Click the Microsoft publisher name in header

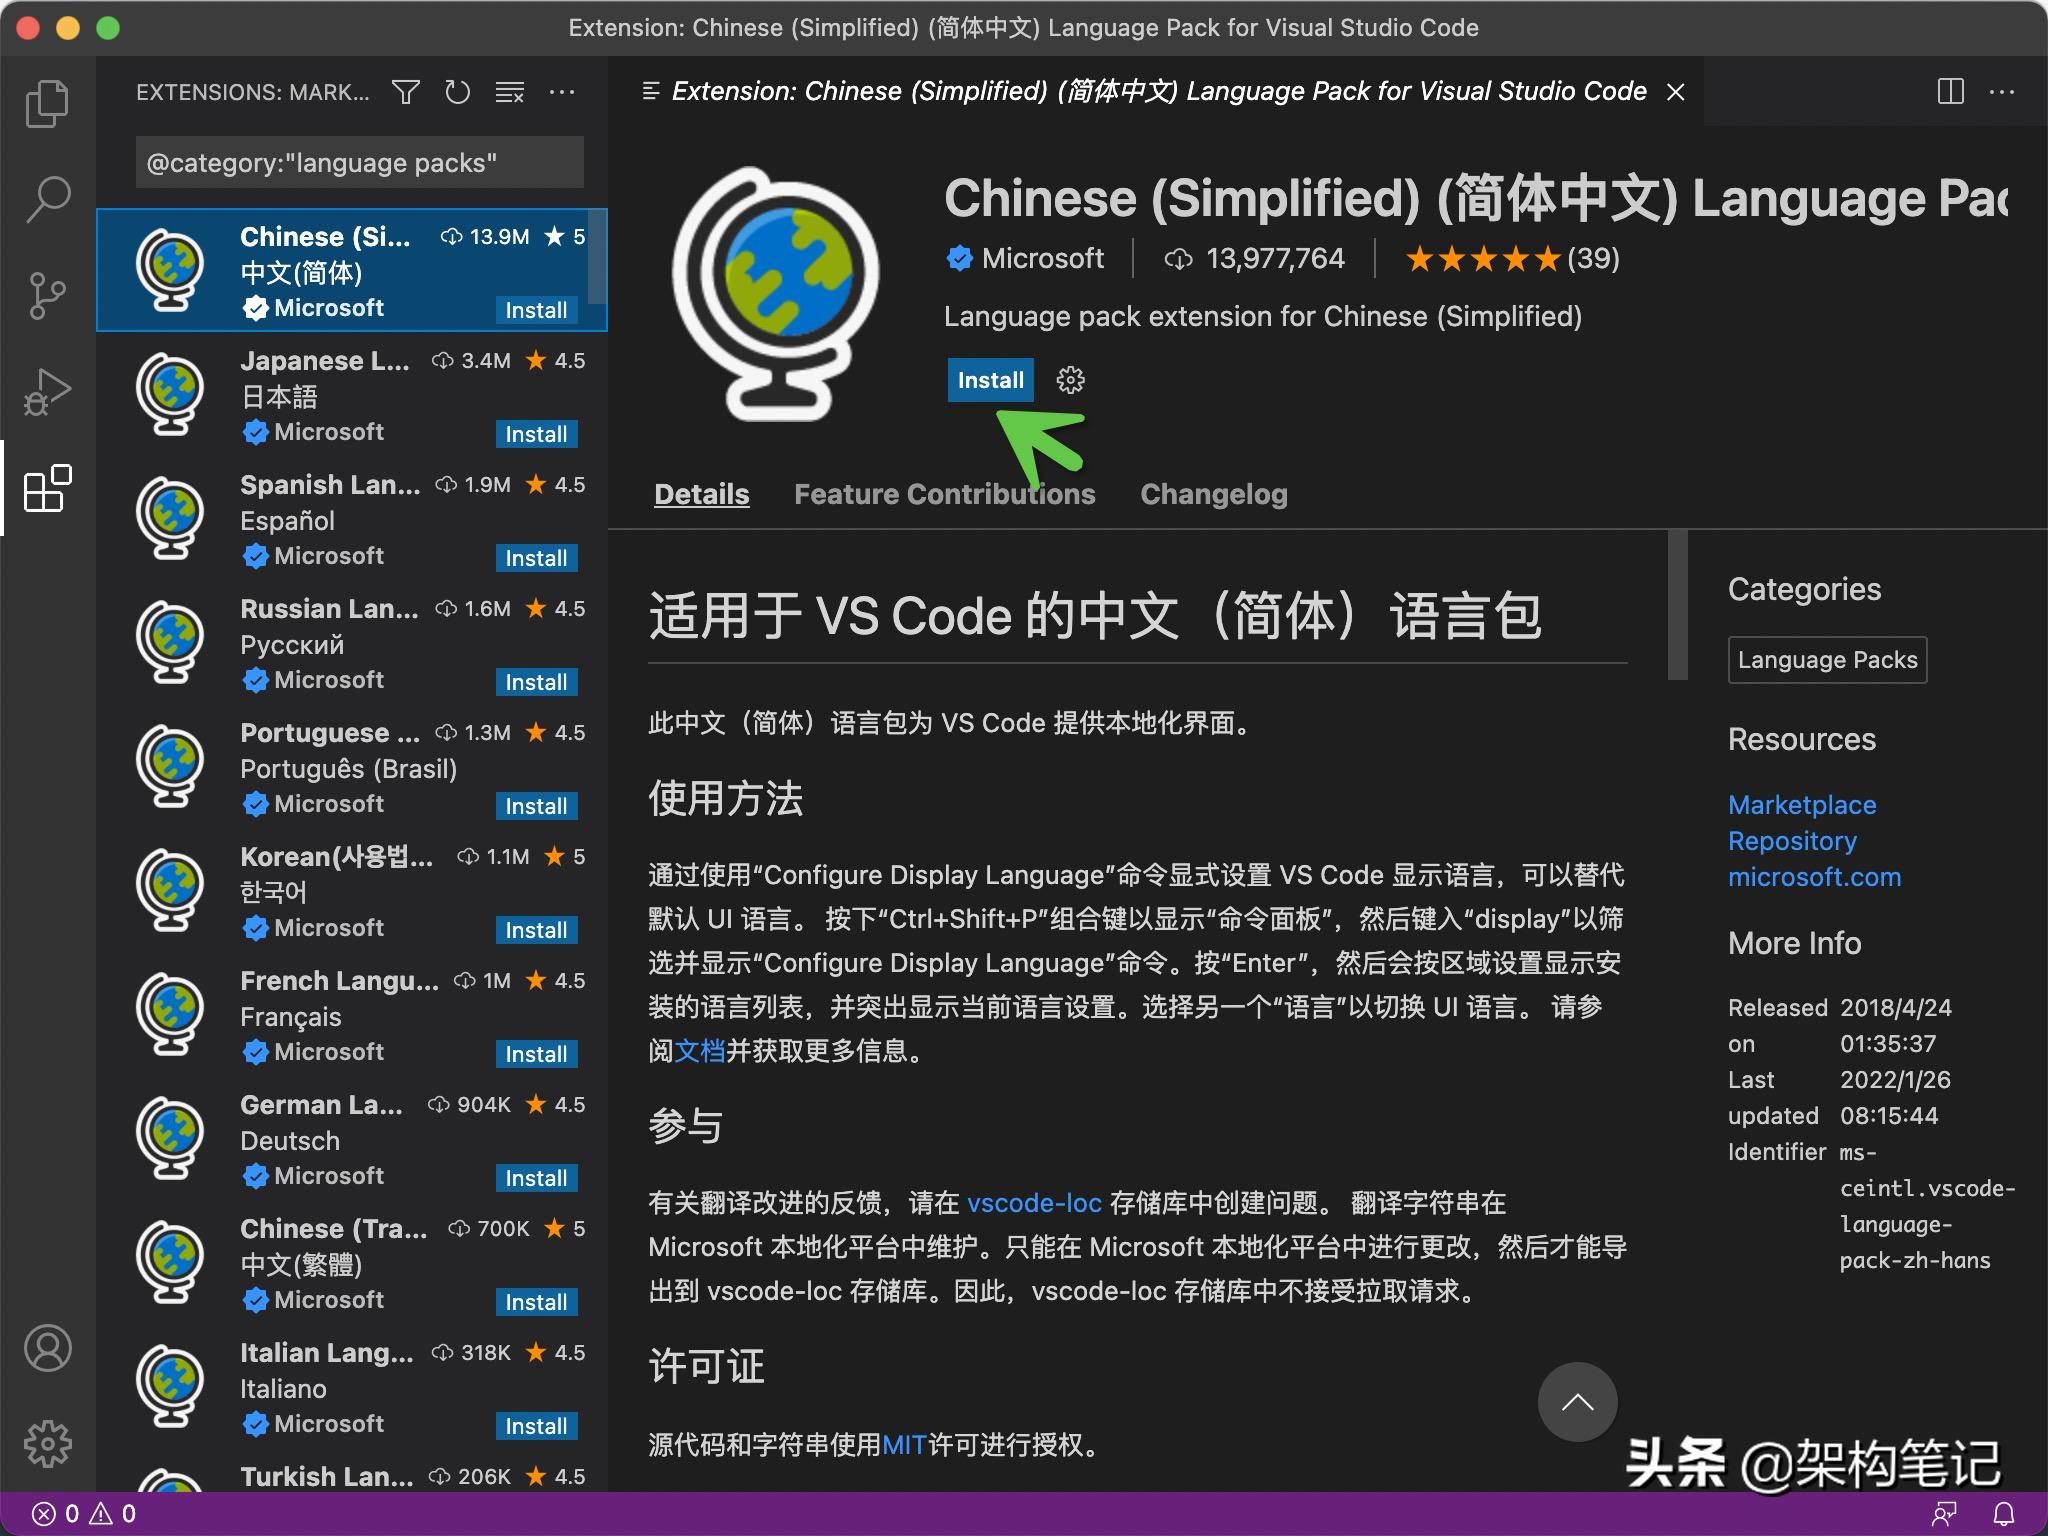1042,259
